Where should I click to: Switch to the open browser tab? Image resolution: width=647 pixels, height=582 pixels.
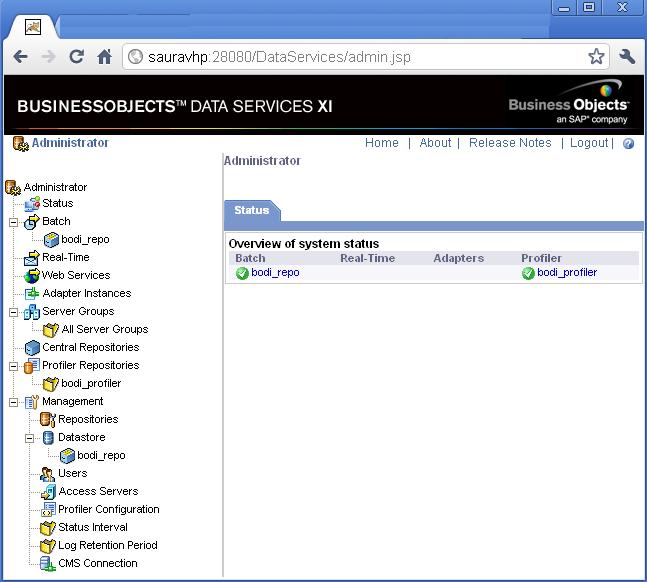(32, 27)
